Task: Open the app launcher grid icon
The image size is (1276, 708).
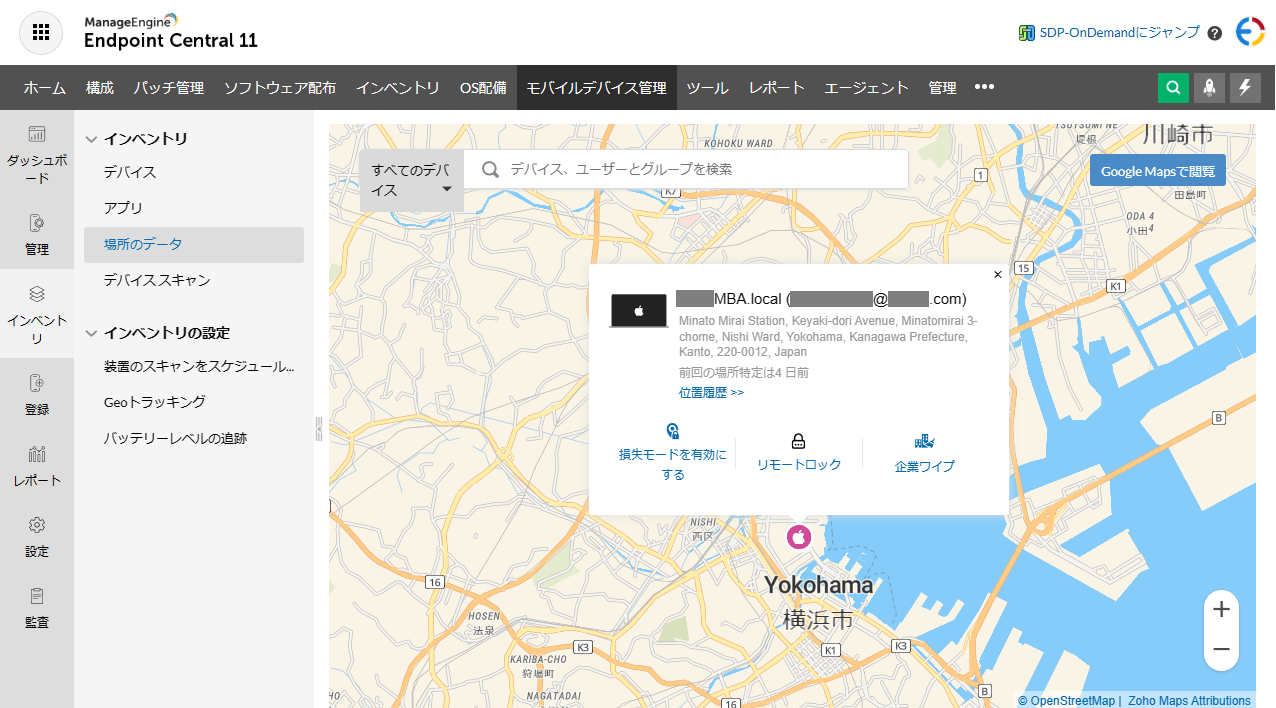Action: 41,32
